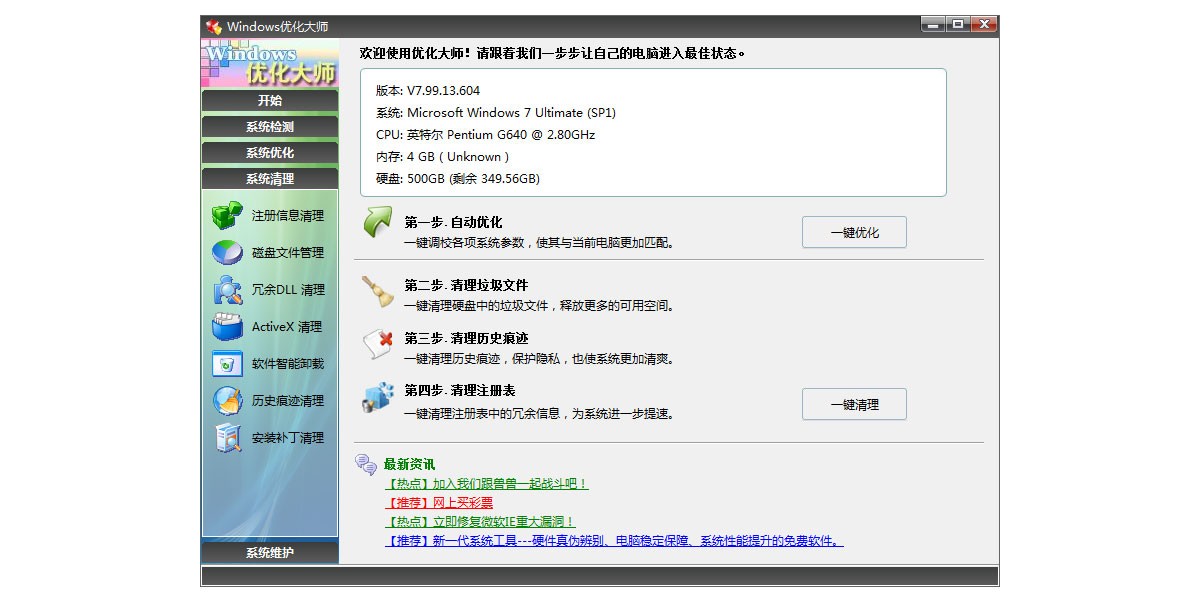This screenshot has height=600, width=1200.
Task: Click the 历史痕迹清理 clock icon
Action: point(227,400)
